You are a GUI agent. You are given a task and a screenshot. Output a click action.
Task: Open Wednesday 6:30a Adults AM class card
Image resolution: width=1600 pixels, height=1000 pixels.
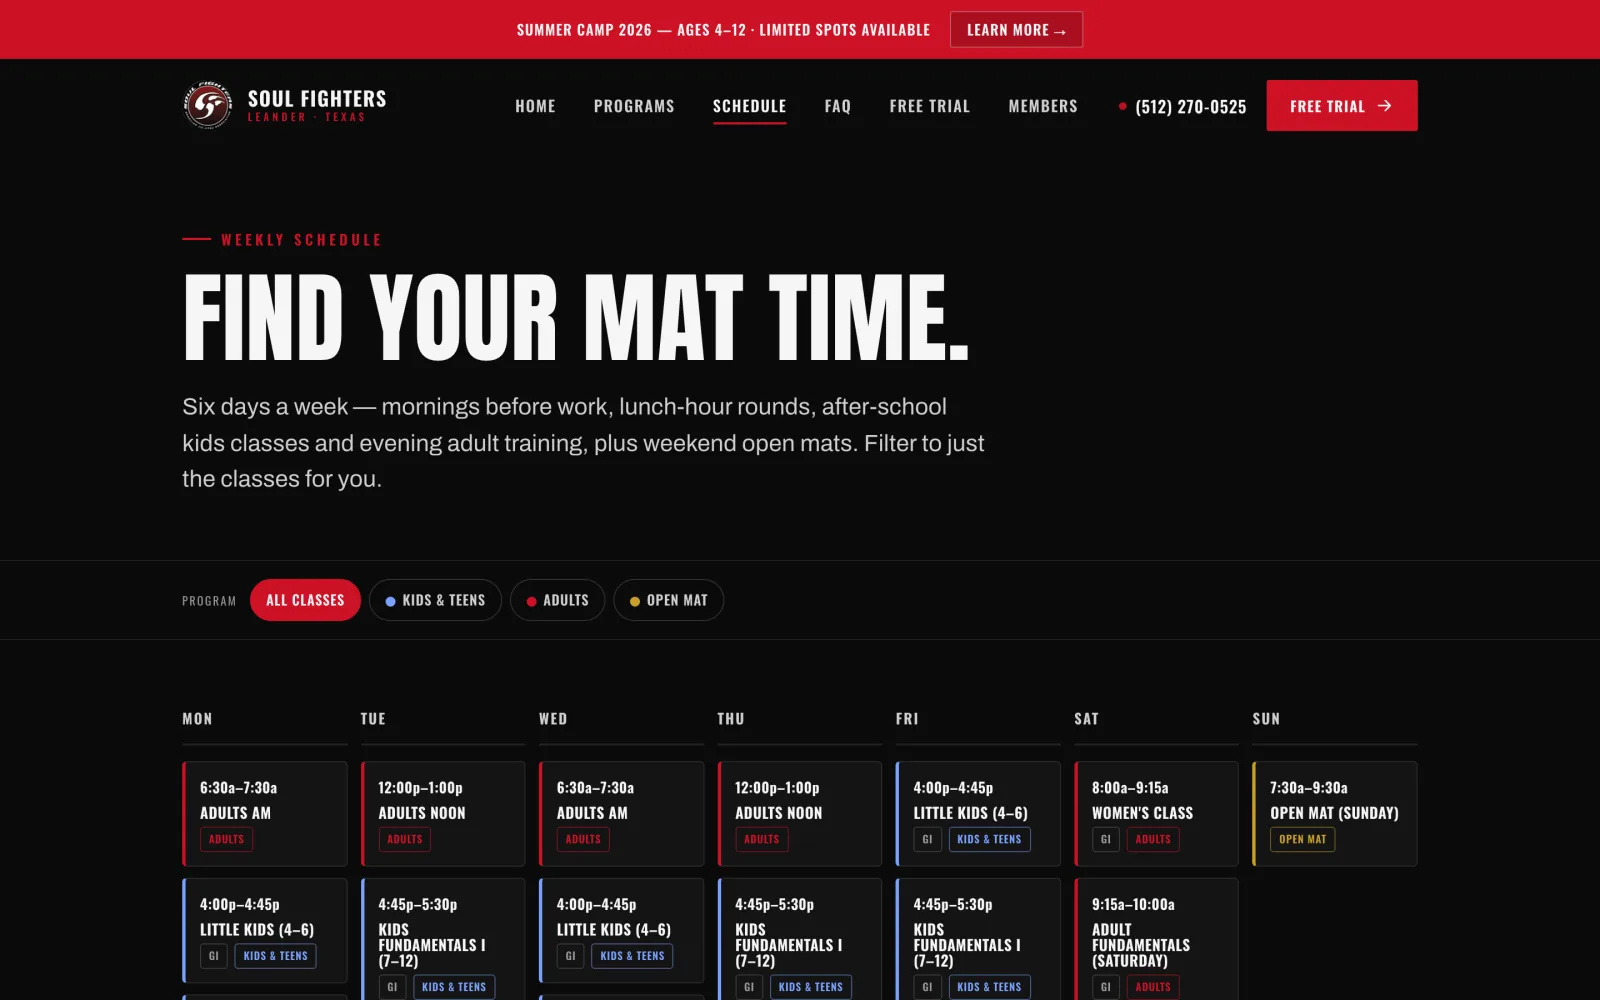pyautogui.click(x=621, y=814)
